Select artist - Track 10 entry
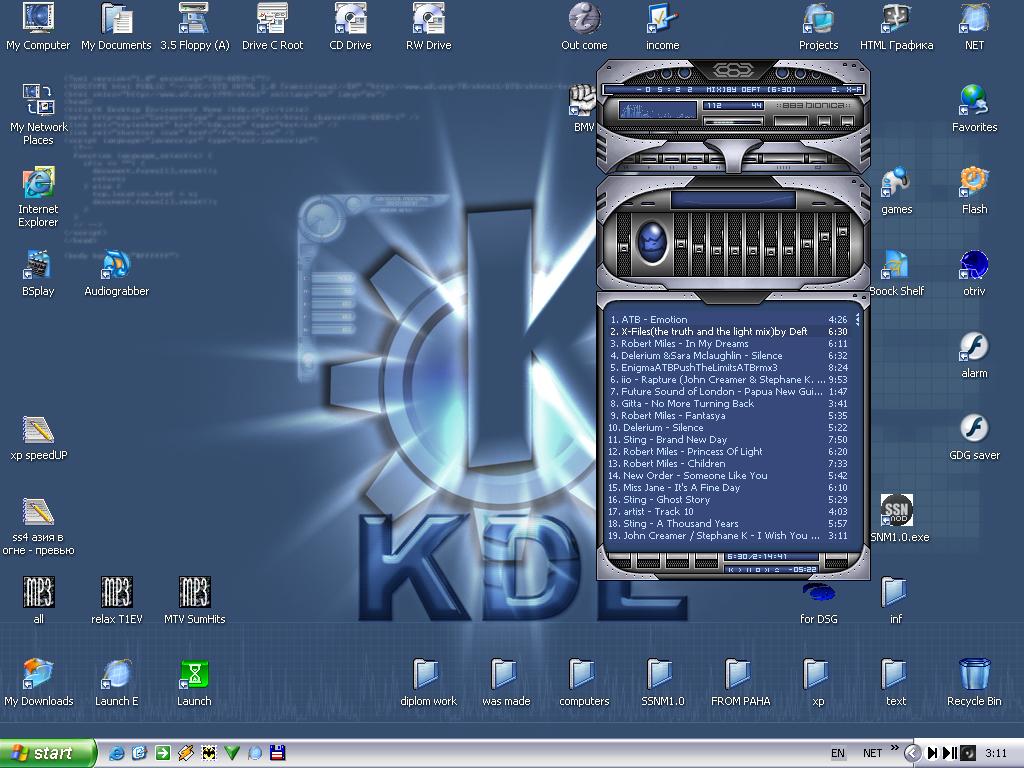Viewport: 1024px width, 768px height. coord(728,511)
